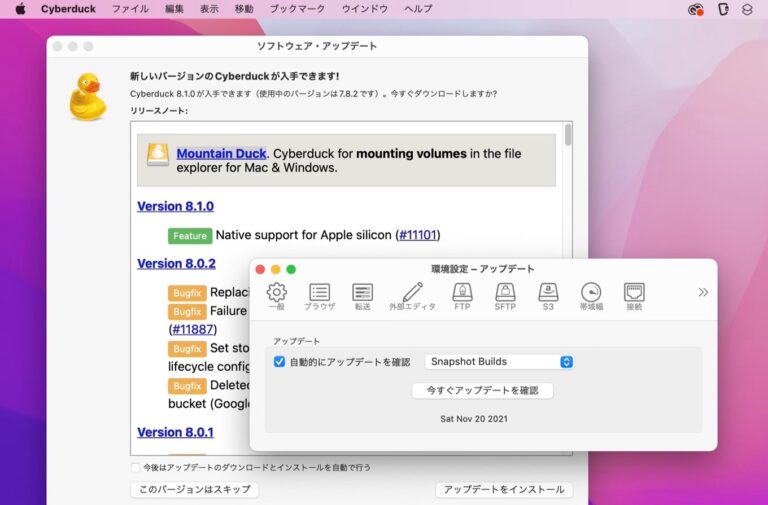Viewport: 768px width, 505px height.
Task: Click the release notes scrollbar thumb
Action: (x=568, y=135)
